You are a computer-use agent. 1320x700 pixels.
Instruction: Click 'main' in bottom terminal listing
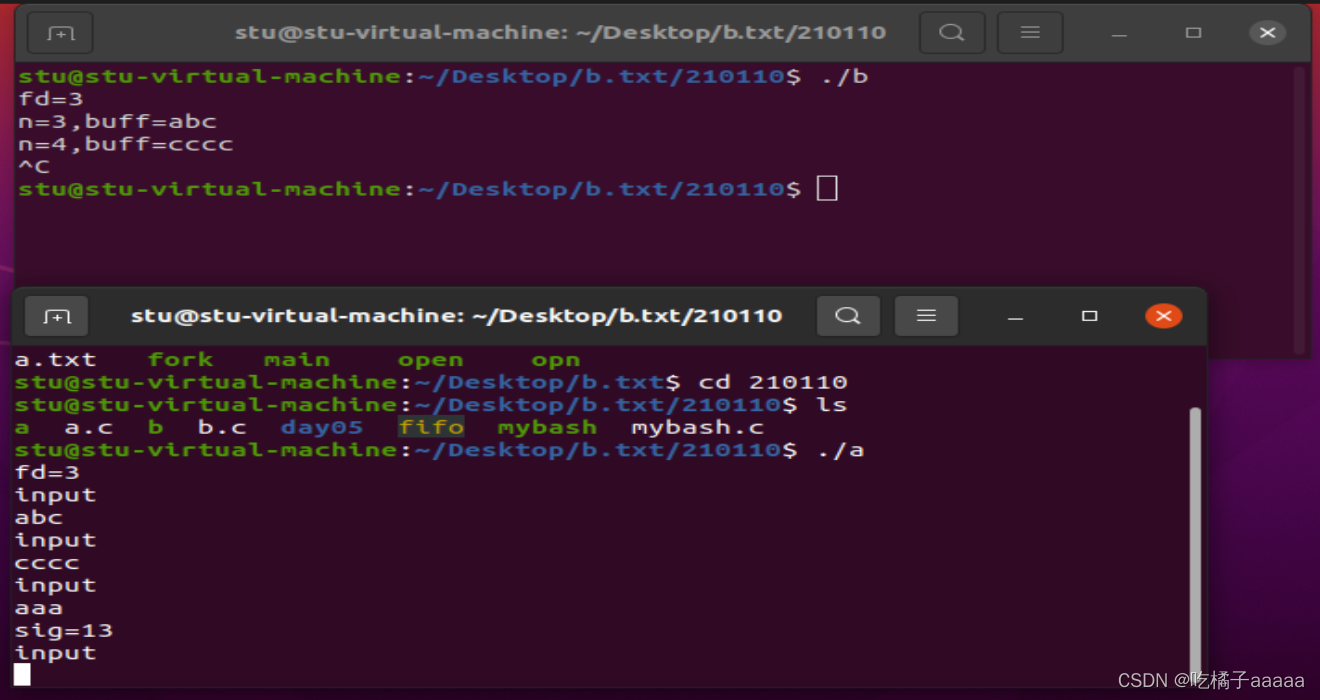pyautogui.click(x=297, y=360)
